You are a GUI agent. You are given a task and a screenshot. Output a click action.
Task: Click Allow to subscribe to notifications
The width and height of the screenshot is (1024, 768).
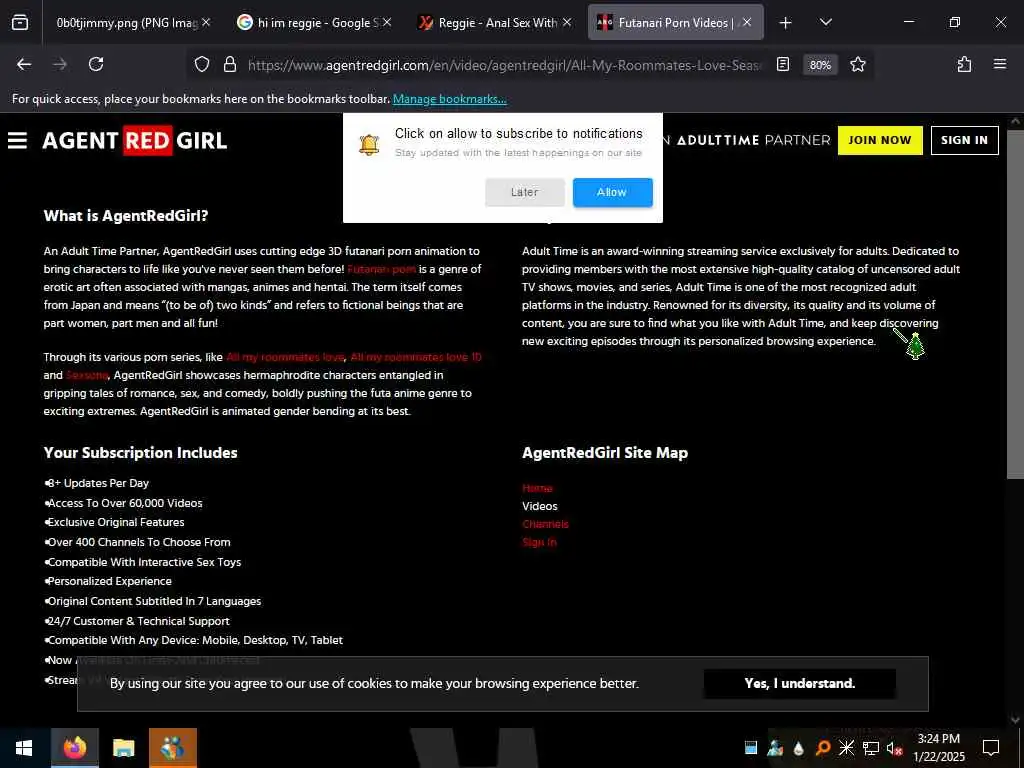coord(613,192)
